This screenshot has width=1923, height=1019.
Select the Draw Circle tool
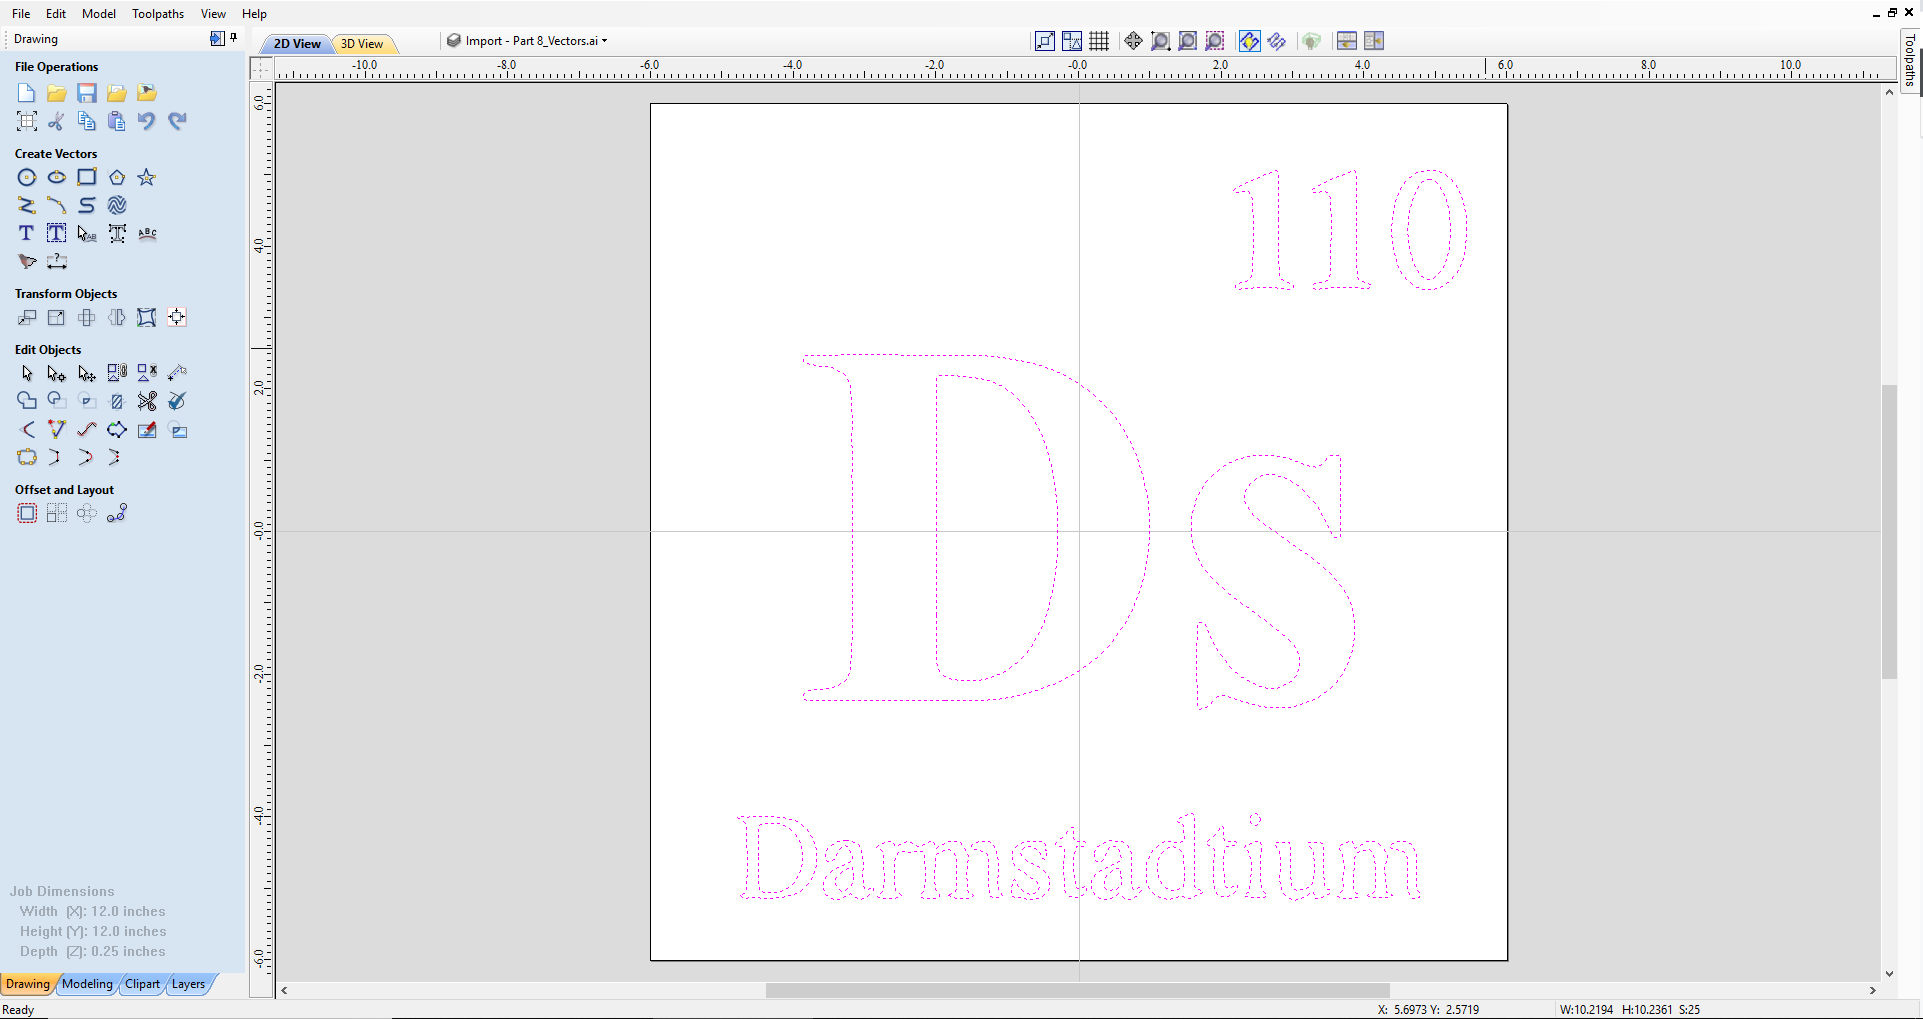pyautogui.click(x=27, y=177)
